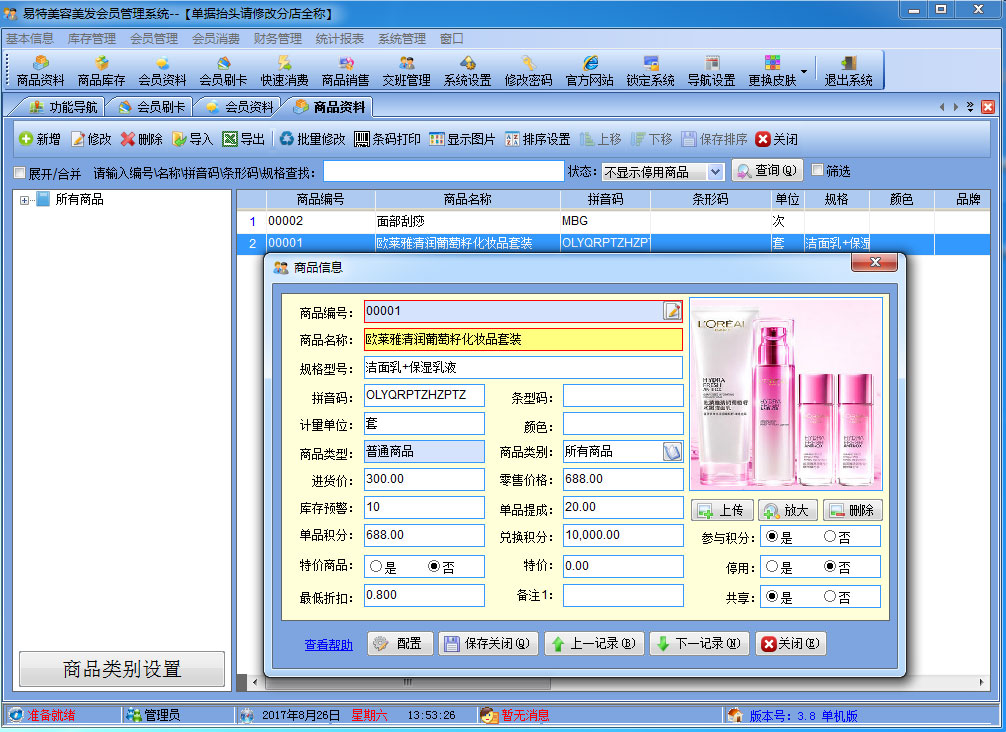Click 导入 to import products

(192, 139)
